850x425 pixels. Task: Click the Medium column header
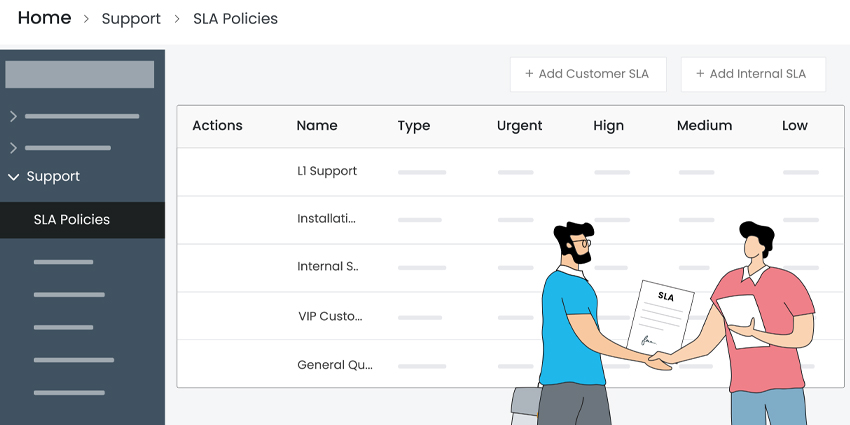point(704,126)
